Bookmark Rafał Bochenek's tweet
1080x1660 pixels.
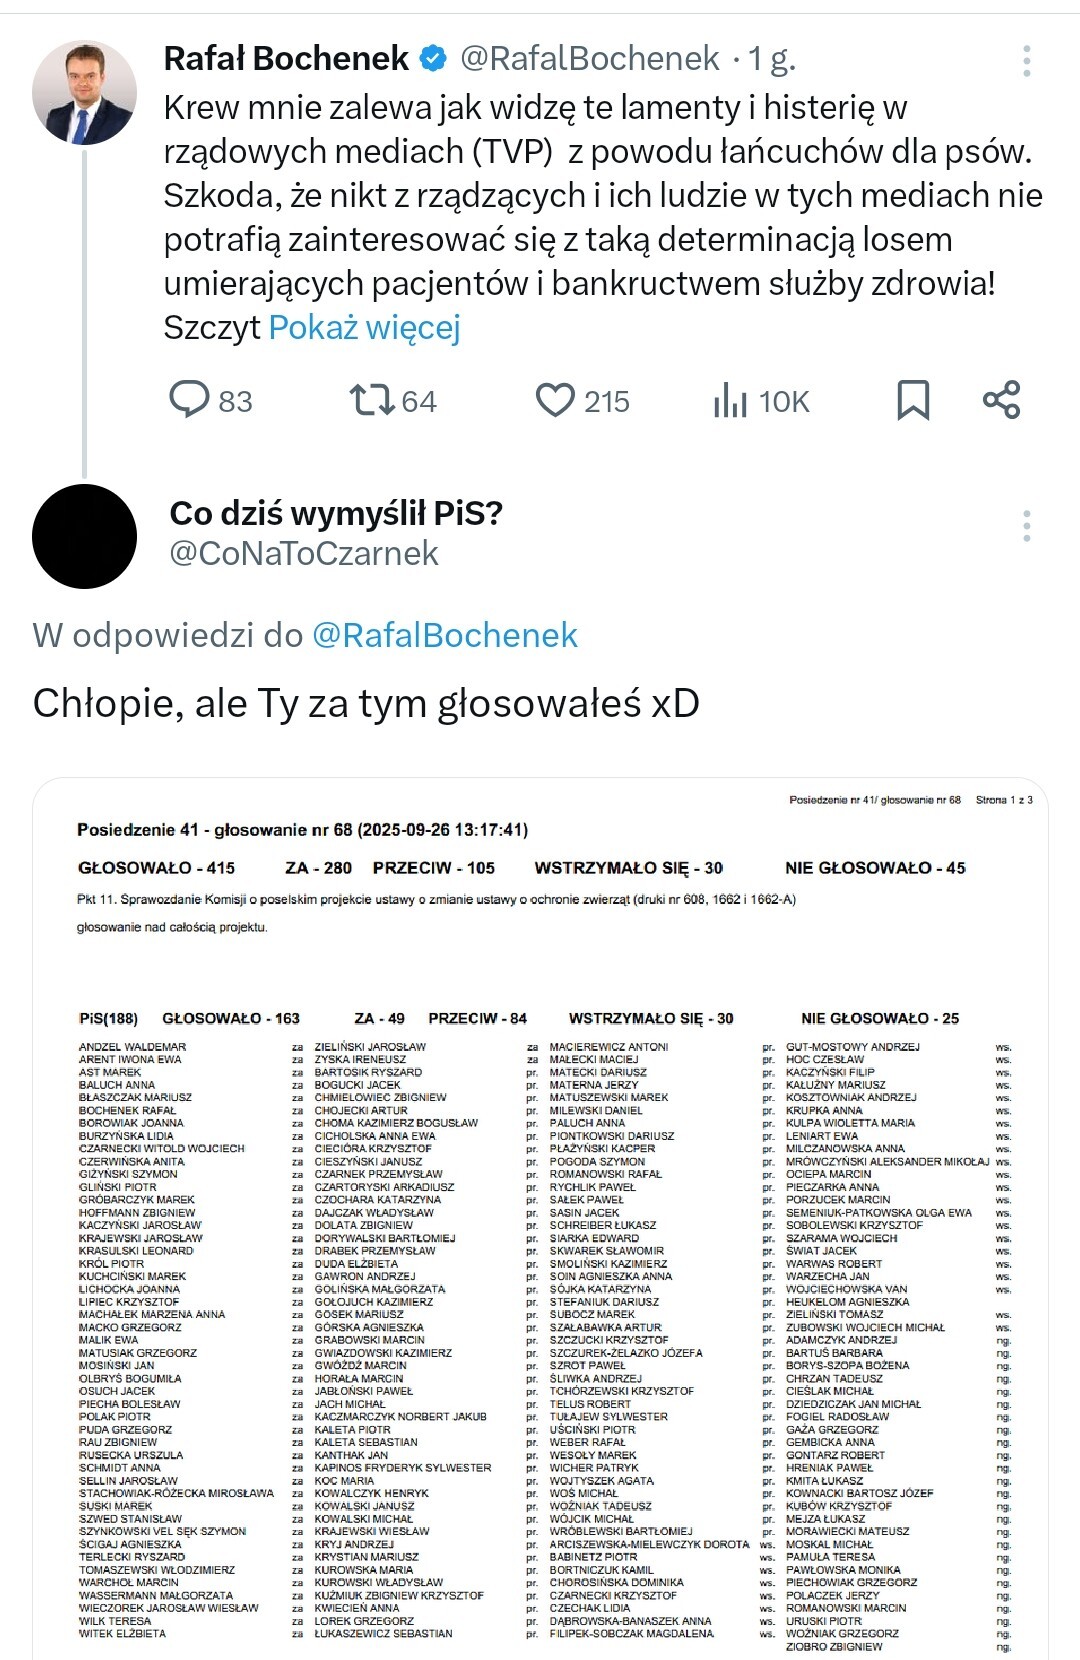[x=913, y=400]
